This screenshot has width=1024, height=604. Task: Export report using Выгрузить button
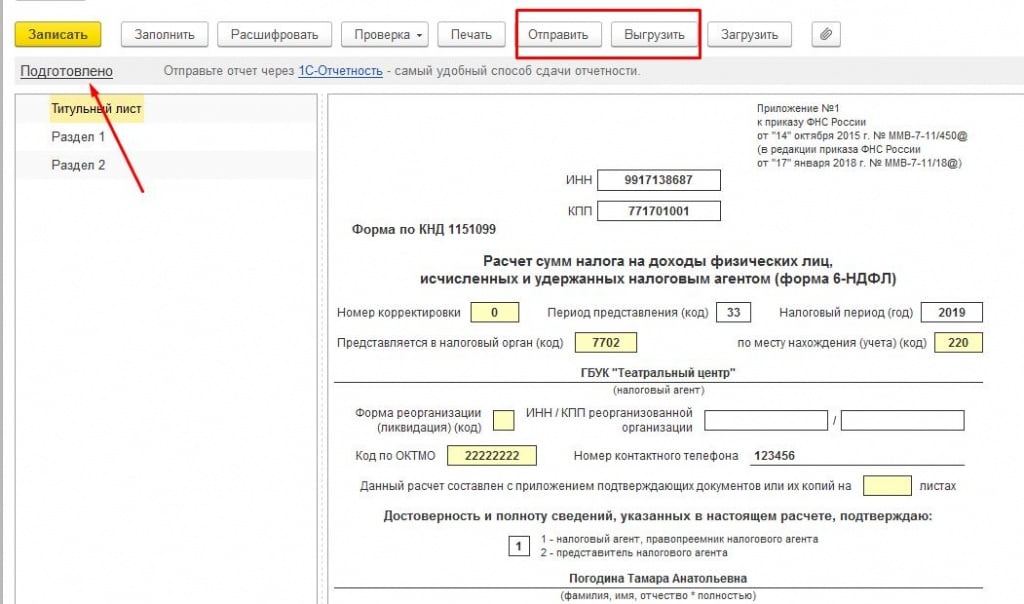(x=654, y=35)
